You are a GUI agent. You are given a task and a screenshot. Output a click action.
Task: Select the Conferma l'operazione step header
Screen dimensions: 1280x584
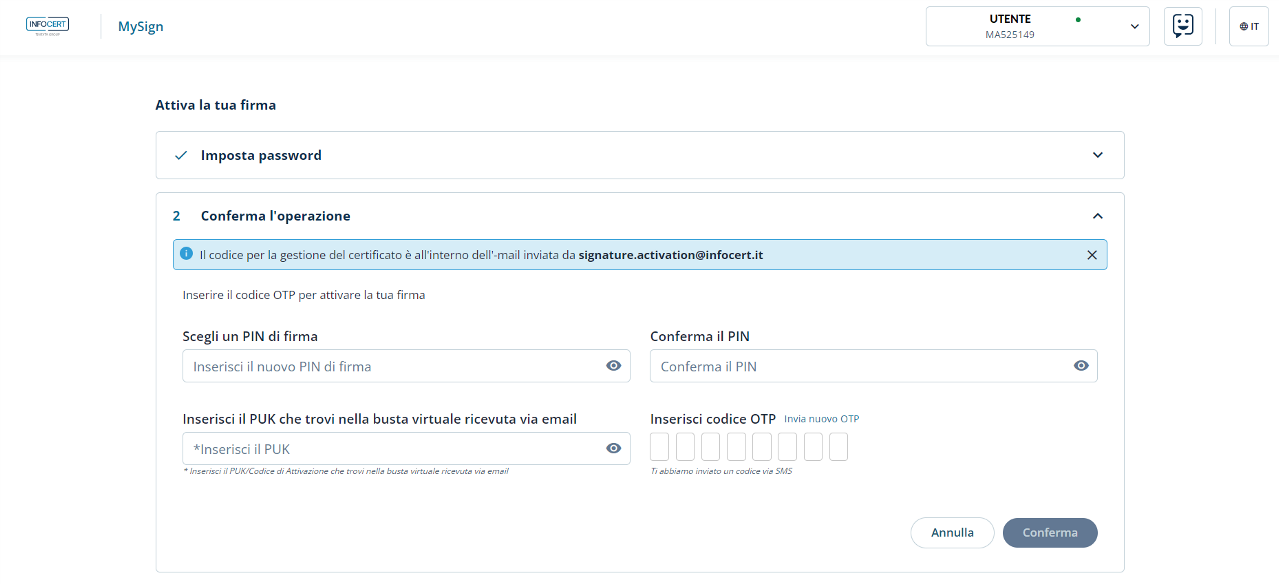tap(275, 216)
